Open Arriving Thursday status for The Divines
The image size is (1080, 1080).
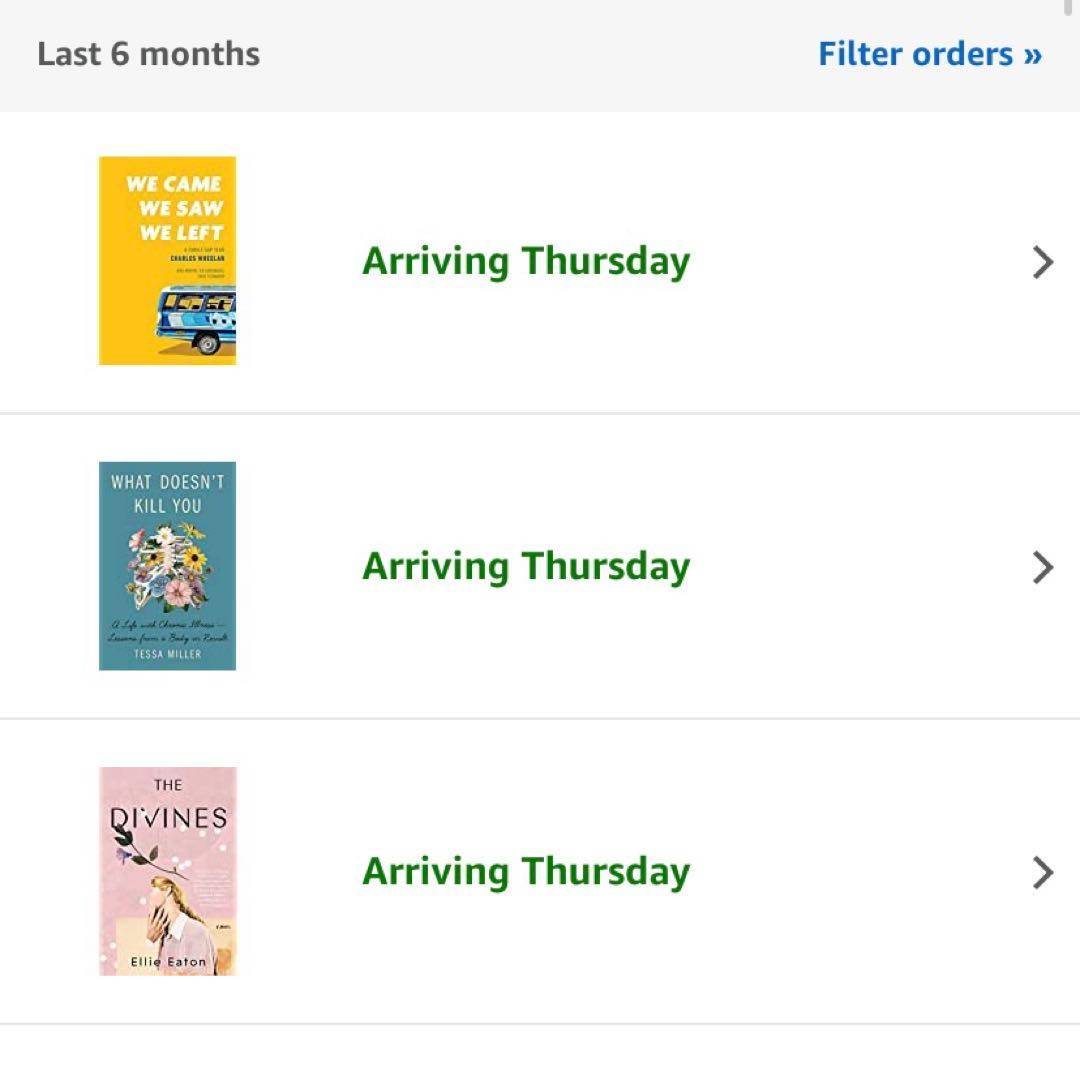(525, 872)
